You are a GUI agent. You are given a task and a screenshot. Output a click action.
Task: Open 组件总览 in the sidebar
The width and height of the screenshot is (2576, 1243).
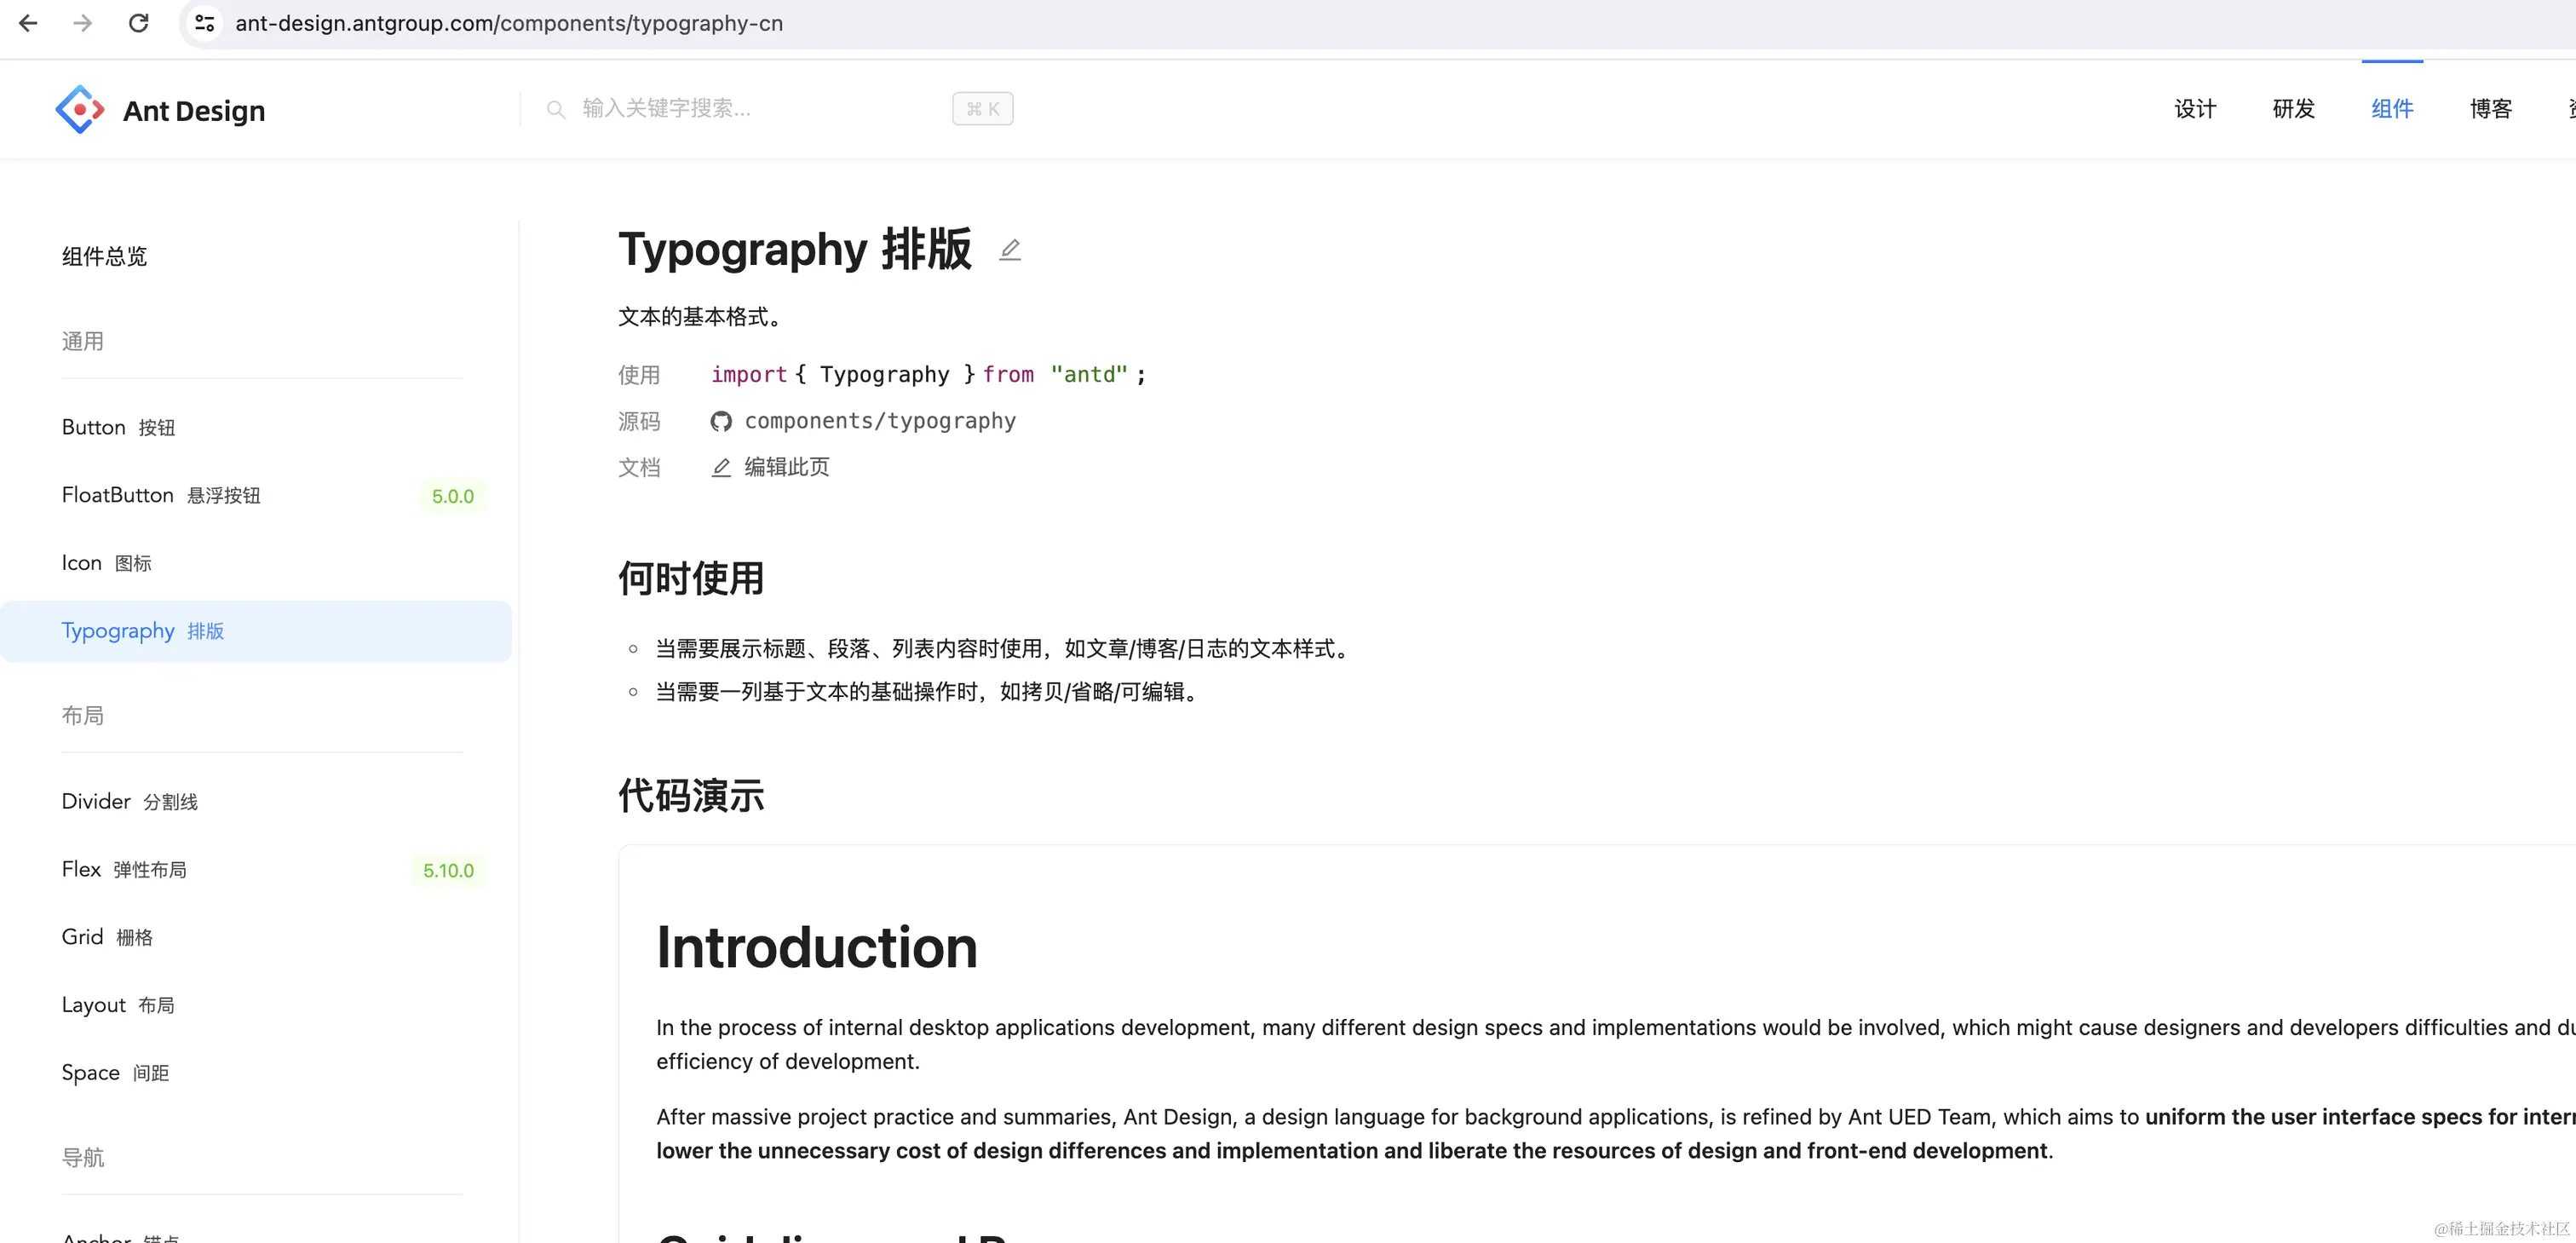point(104,256)
